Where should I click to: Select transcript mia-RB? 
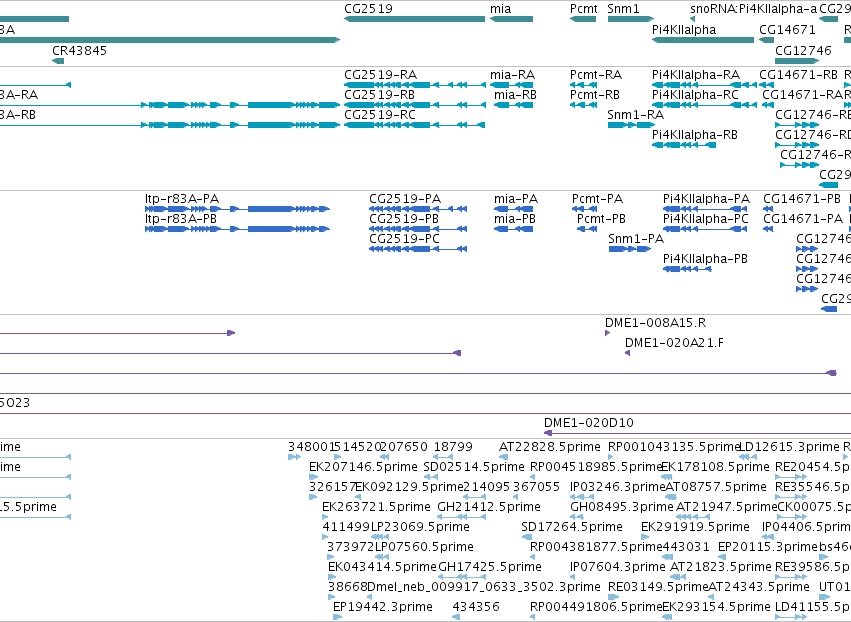[515, 94]
